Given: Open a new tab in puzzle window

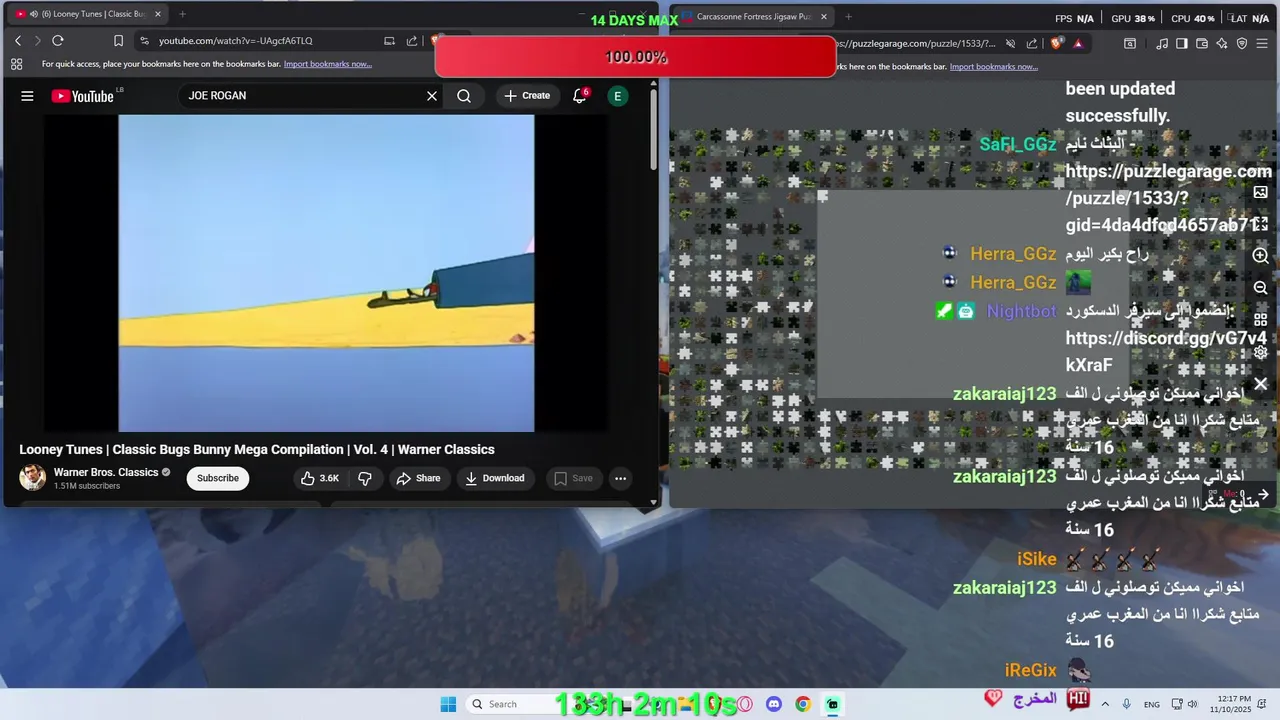Looking at the screenshot, I should point(848,17).
